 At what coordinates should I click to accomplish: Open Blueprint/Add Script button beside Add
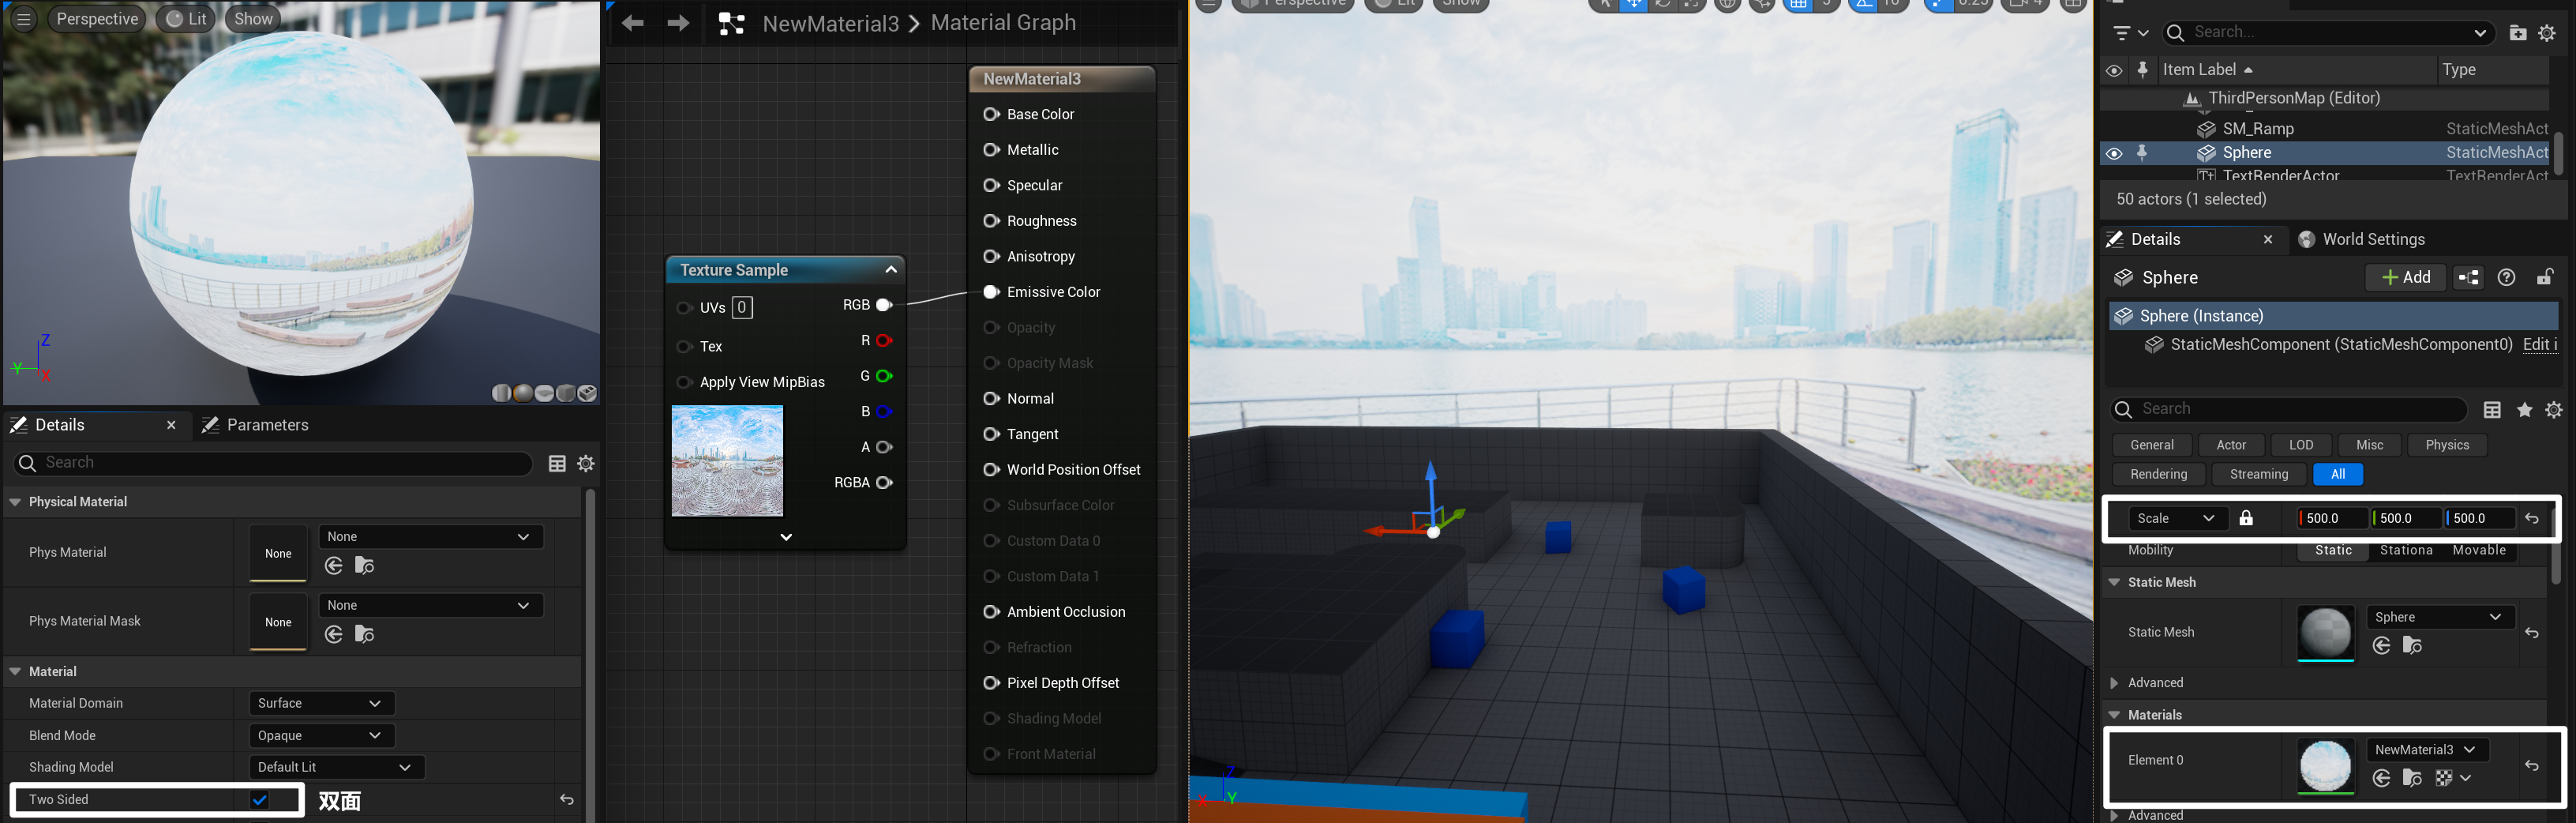[2468, 278]
